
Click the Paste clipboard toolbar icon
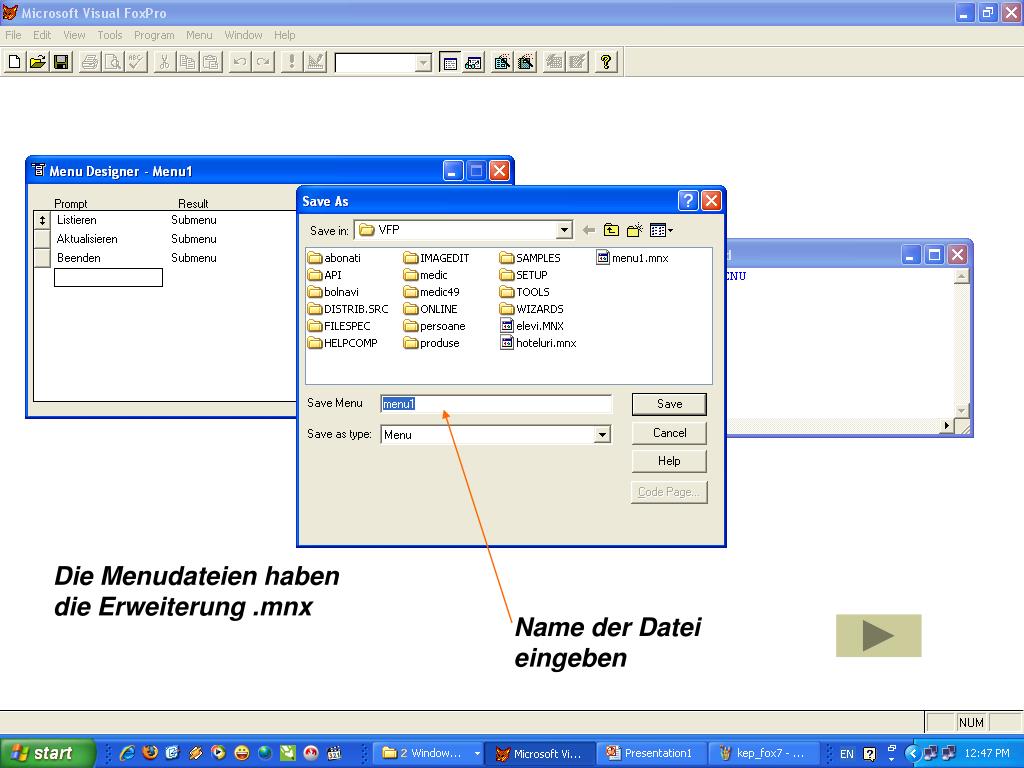(x=211, y=62)
